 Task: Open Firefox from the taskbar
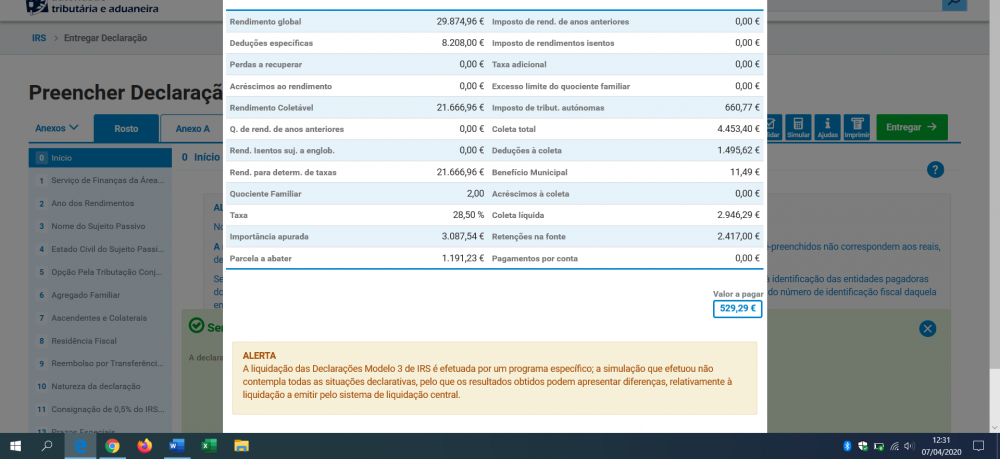point(145,446)
